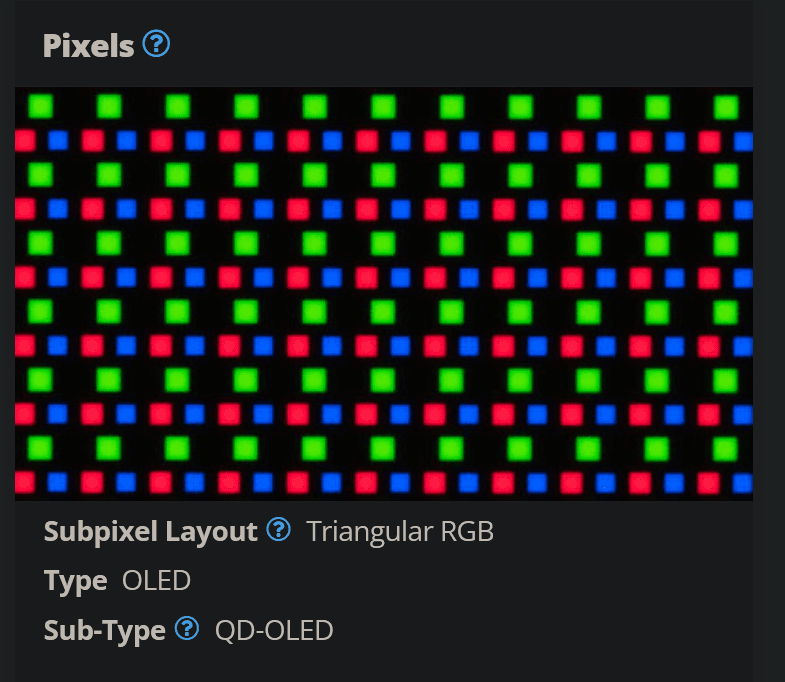
Task: Click the bottom-right blue subpixel in photo
Action: click(743, 484)
